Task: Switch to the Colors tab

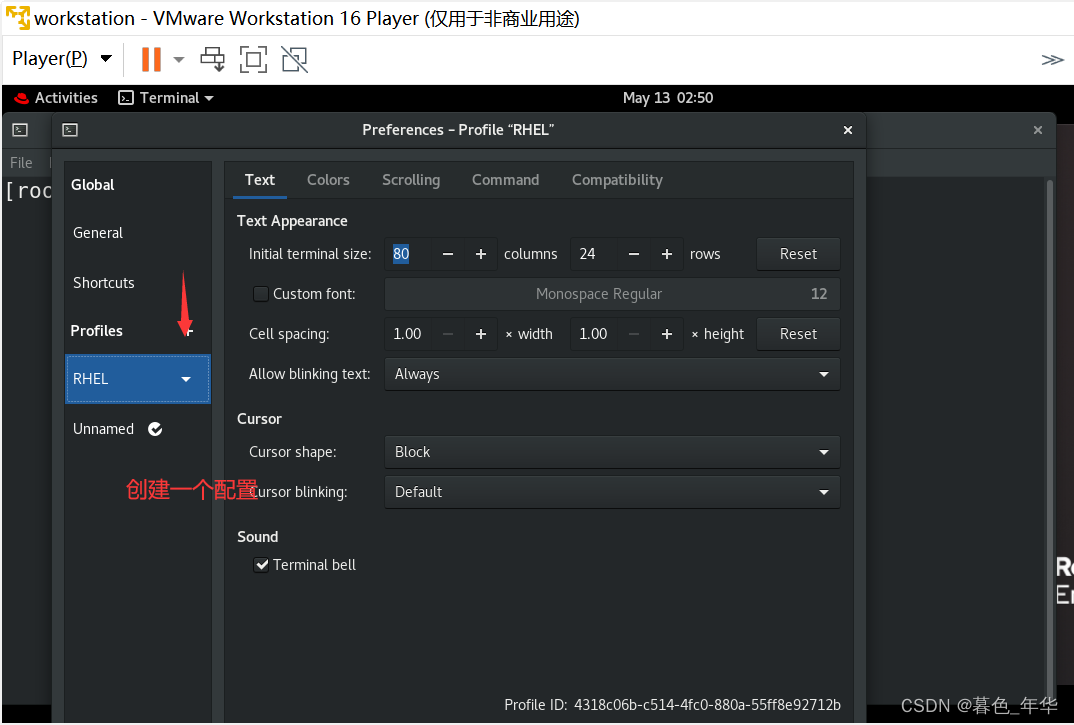Action: (x=328, y=180)
